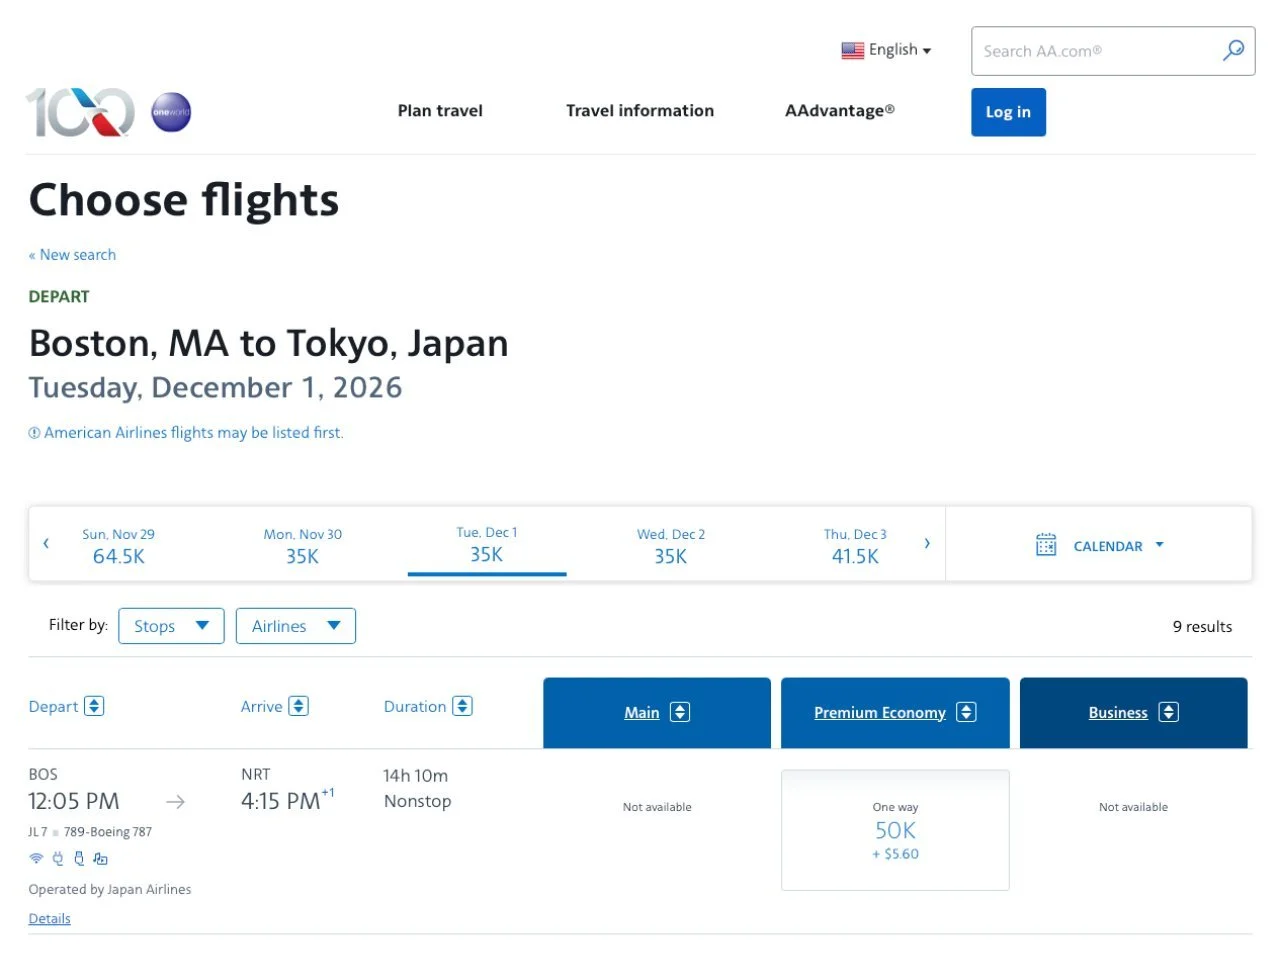Show previous dates with left arrow
This screenshot has height=960, width=1280.
click(x=46, y=544)
